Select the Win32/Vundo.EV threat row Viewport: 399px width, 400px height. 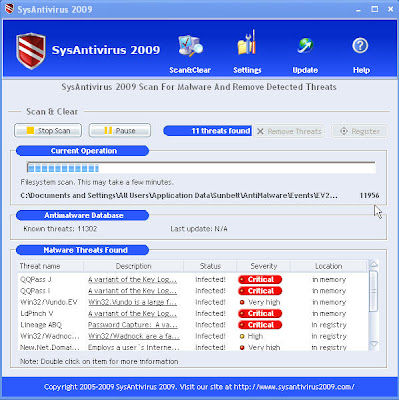tap(193, 302)
